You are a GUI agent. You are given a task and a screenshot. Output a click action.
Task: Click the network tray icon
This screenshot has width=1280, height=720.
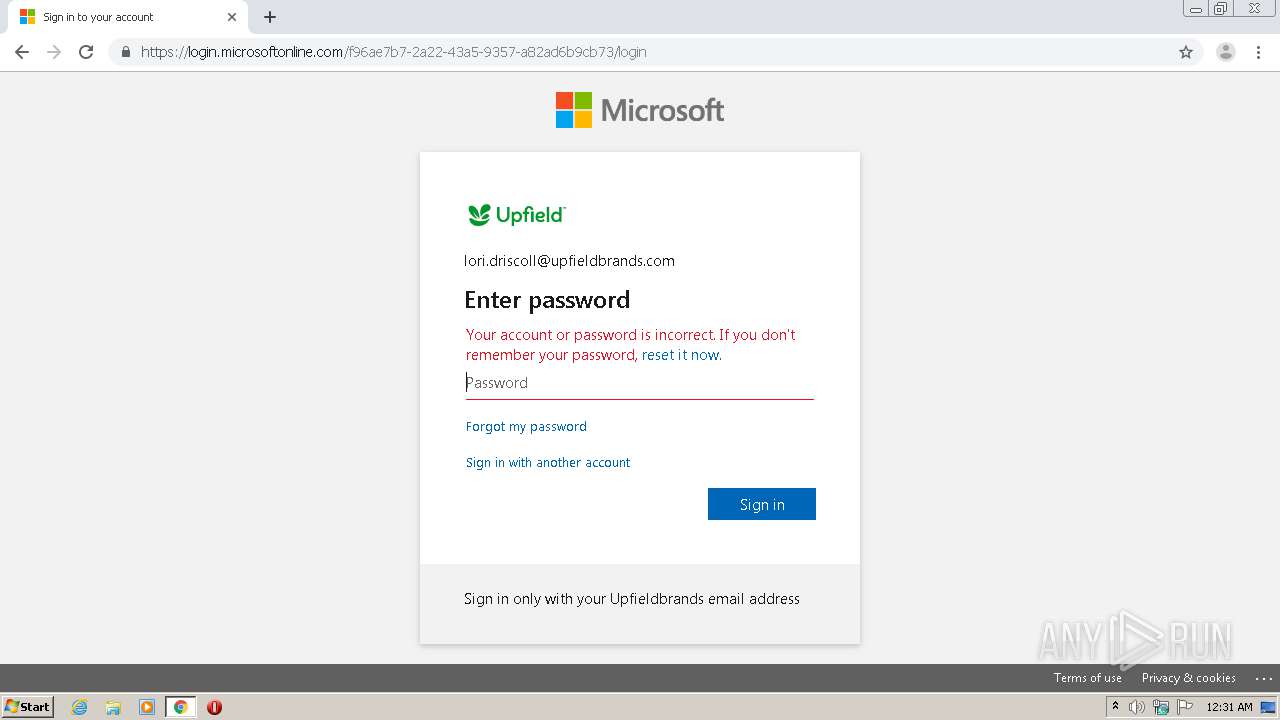1161,707
